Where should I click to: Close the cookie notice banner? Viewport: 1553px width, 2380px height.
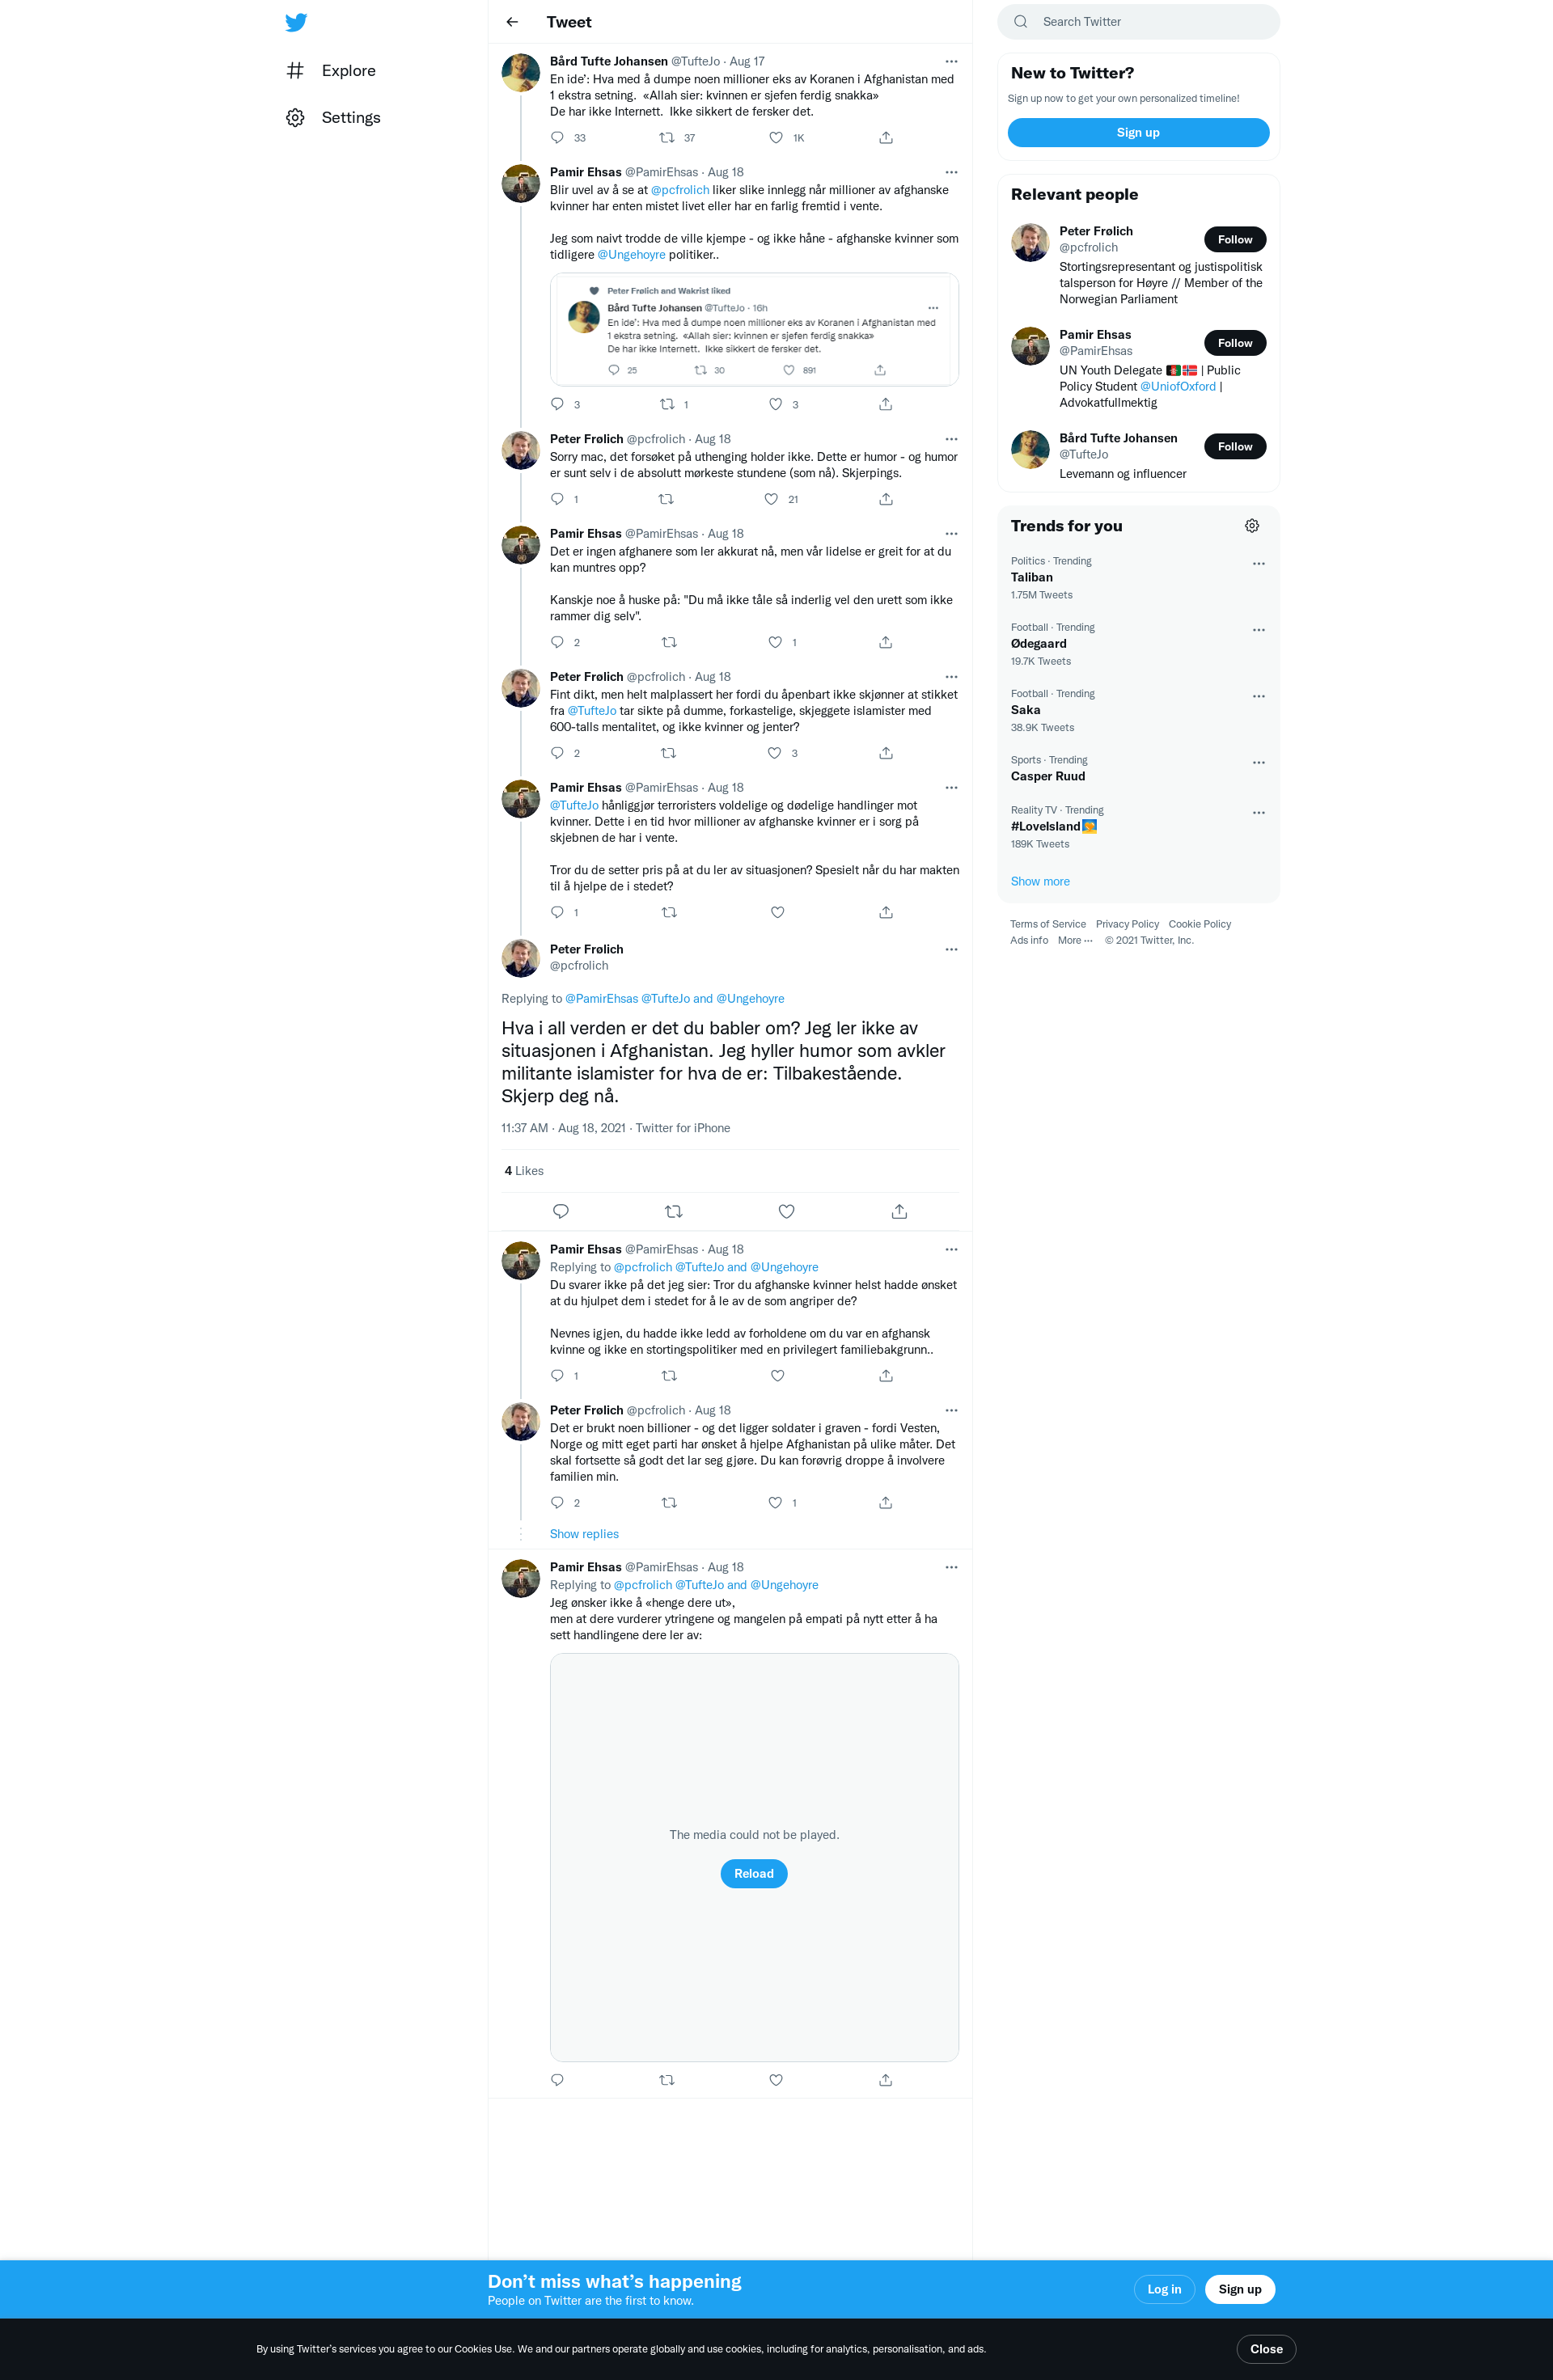tap(1266, 2349)
